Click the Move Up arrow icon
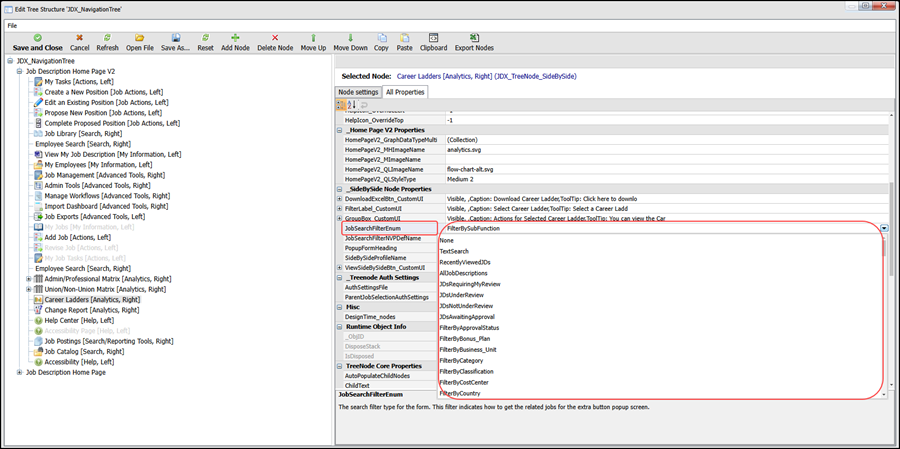900x449 pixels. [313, 38]
